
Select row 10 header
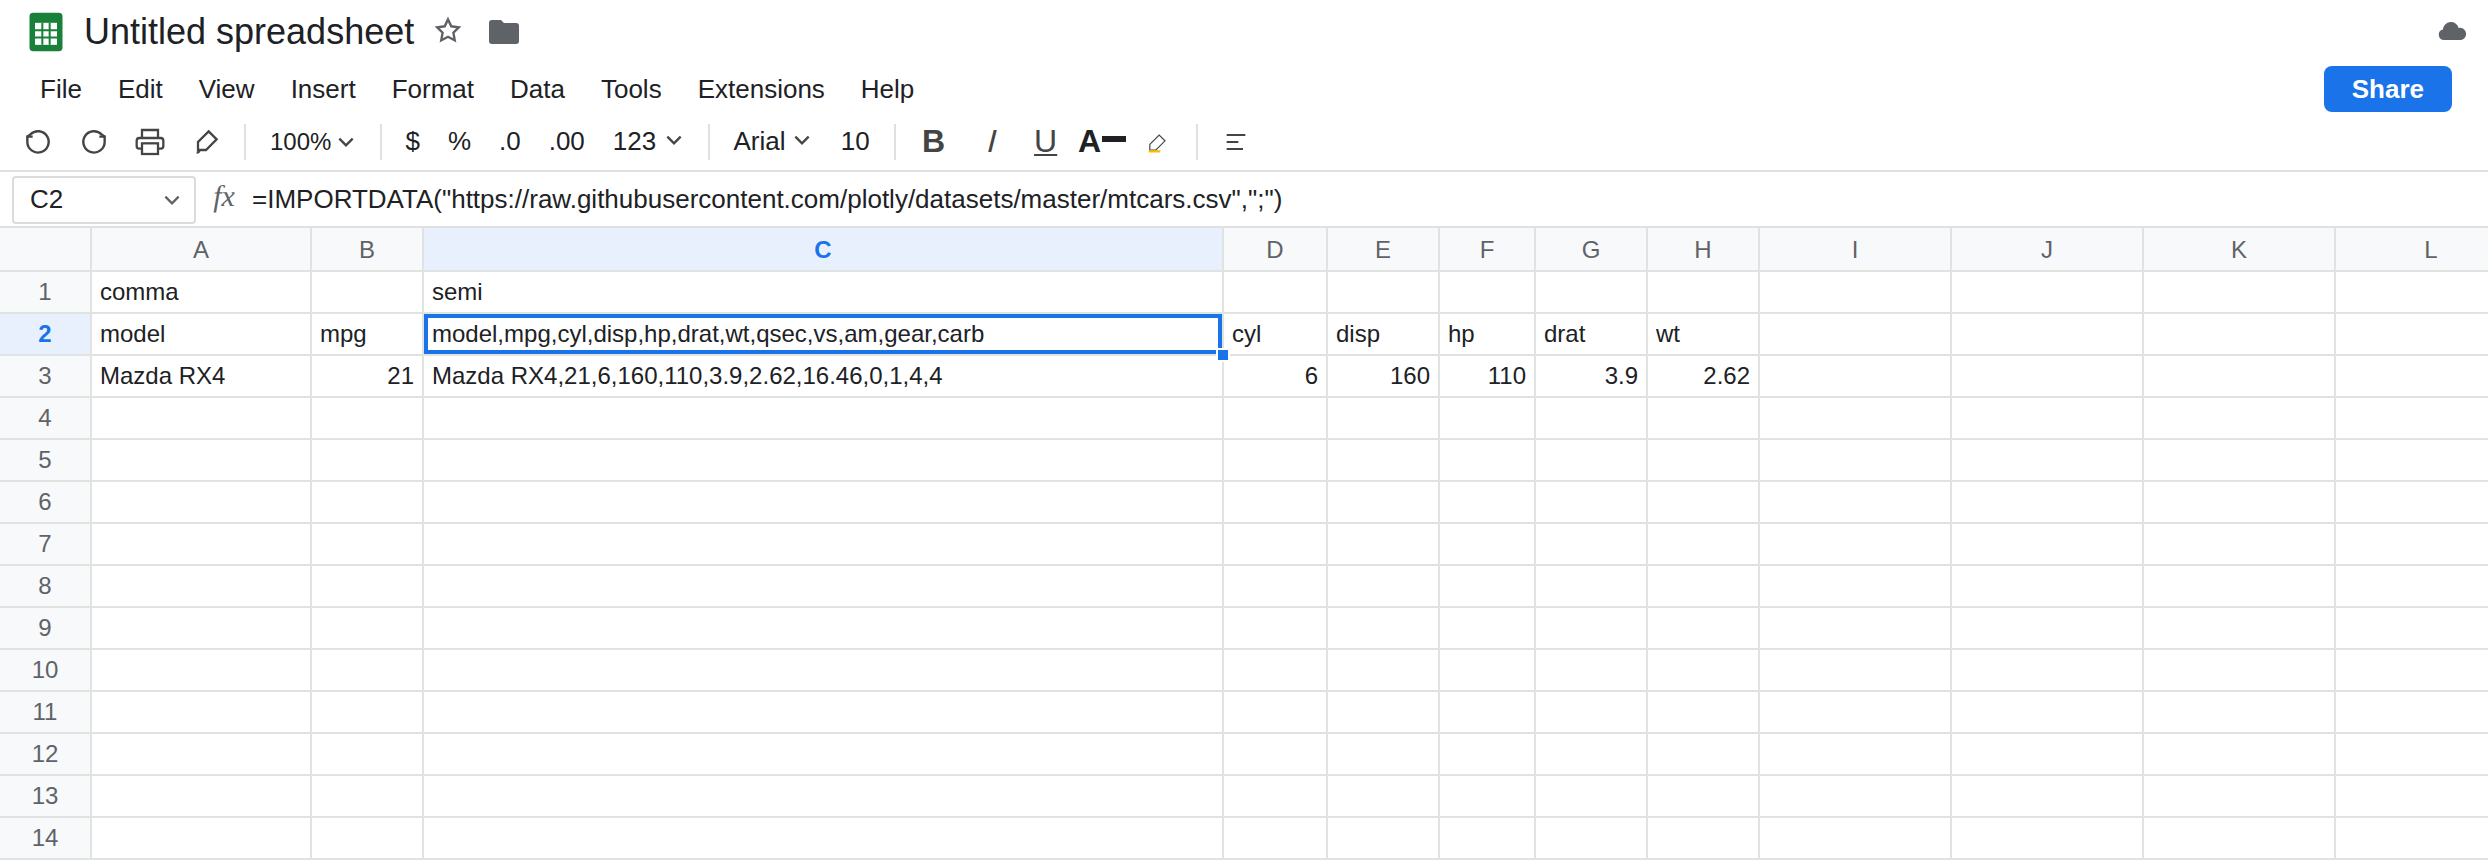(x=45, y=670)
